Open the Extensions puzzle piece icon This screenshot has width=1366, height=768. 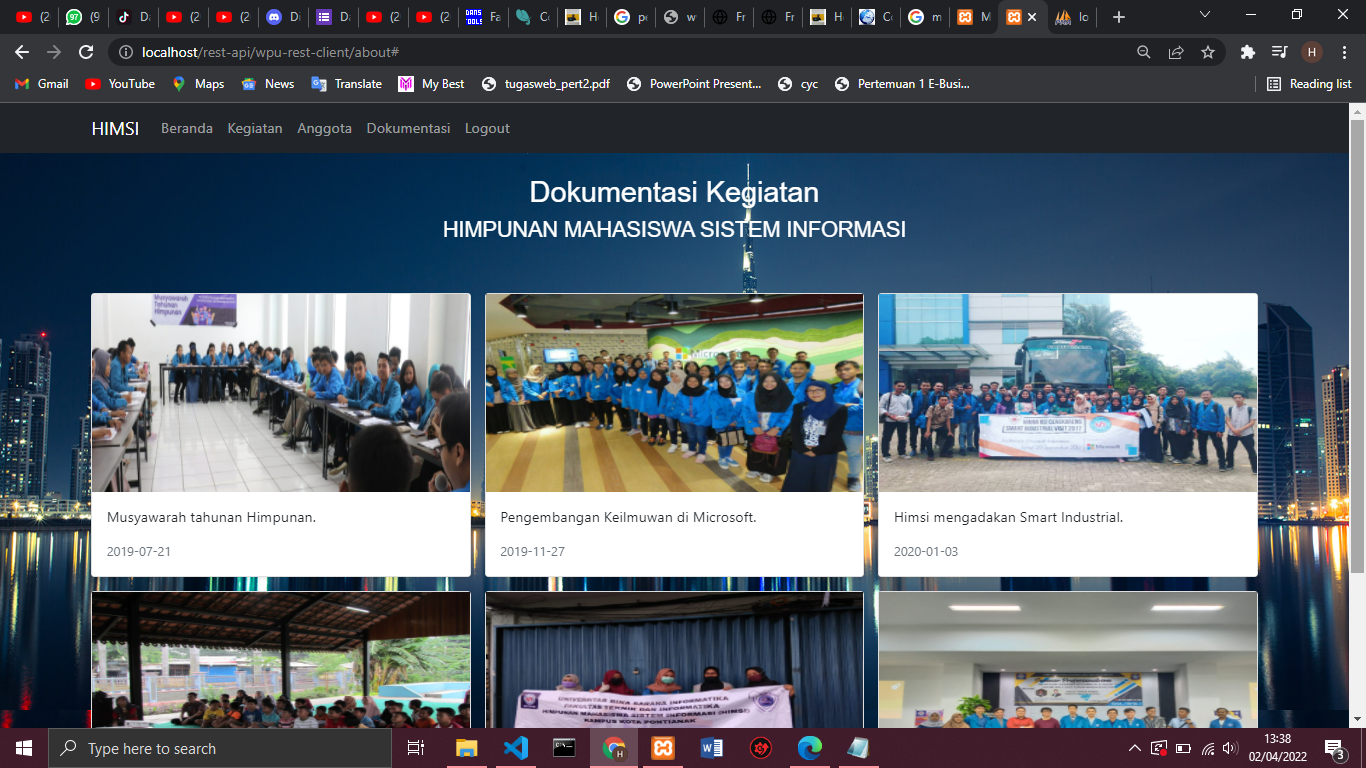[1247, 52]
